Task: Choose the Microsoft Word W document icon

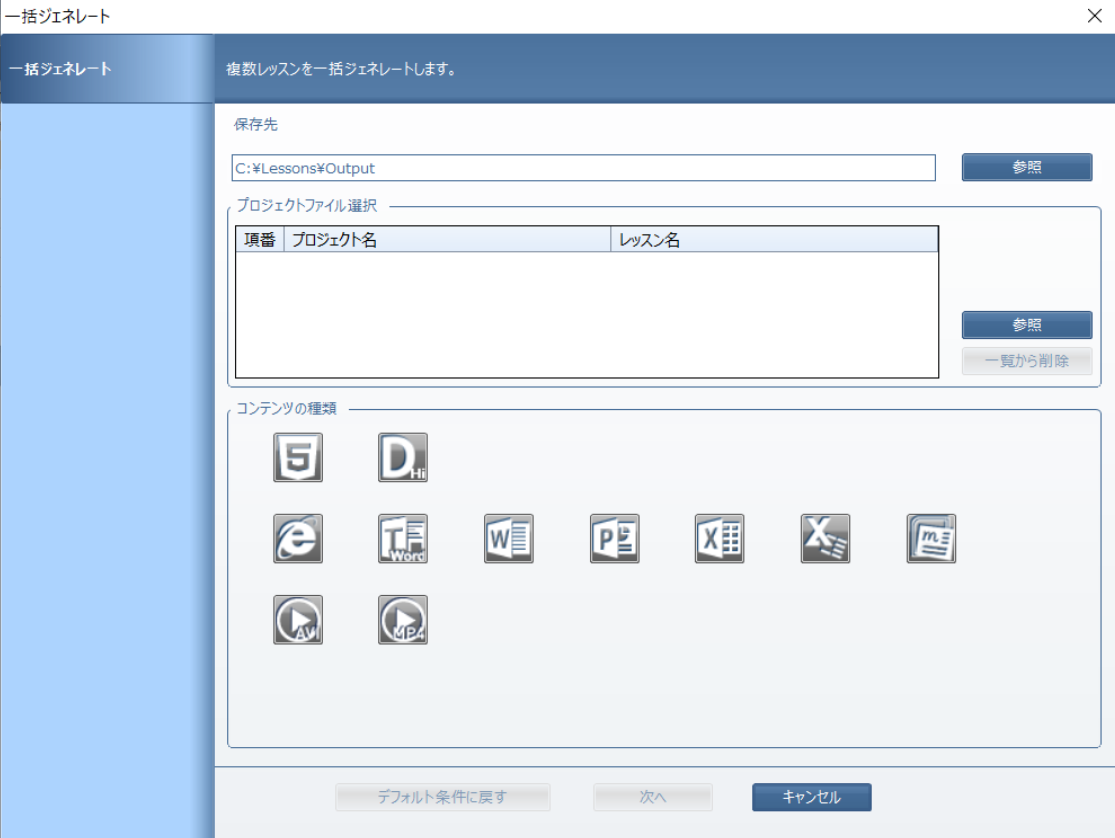Action: [509, 539]
